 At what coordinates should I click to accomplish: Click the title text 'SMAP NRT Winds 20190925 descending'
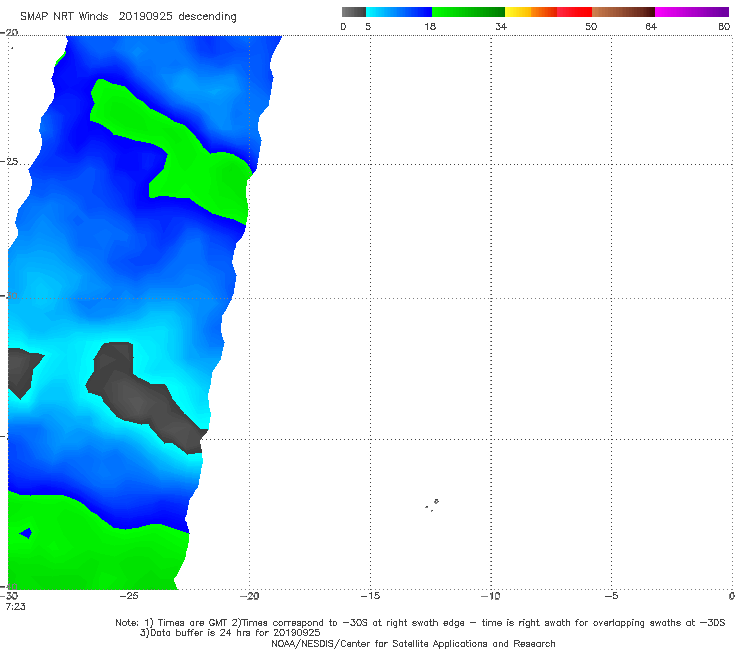coord(128,17)
